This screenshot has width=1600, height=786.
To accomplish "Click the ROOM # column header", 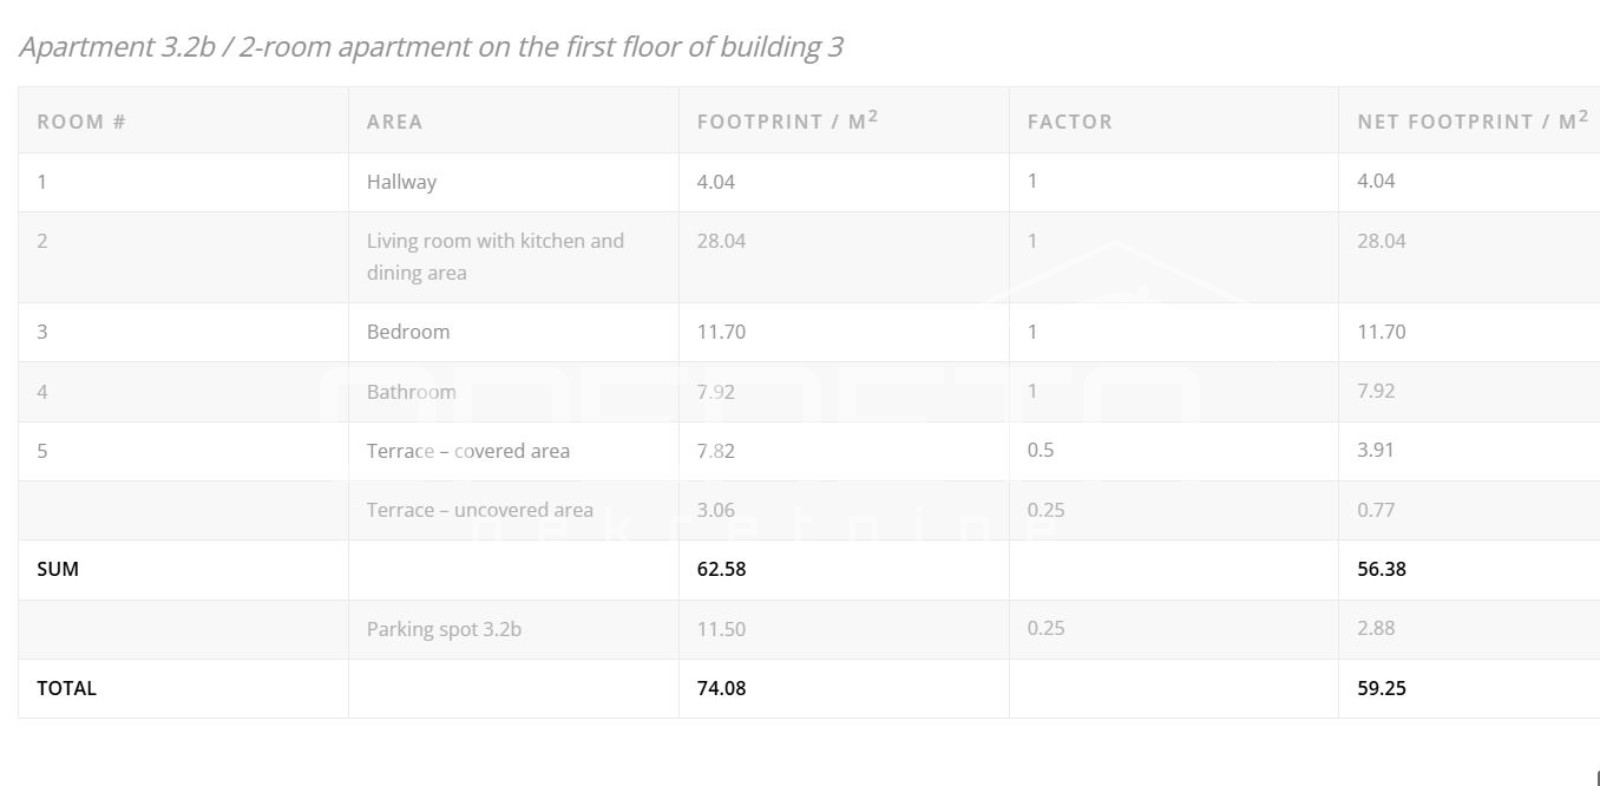I will pos(81,122).
